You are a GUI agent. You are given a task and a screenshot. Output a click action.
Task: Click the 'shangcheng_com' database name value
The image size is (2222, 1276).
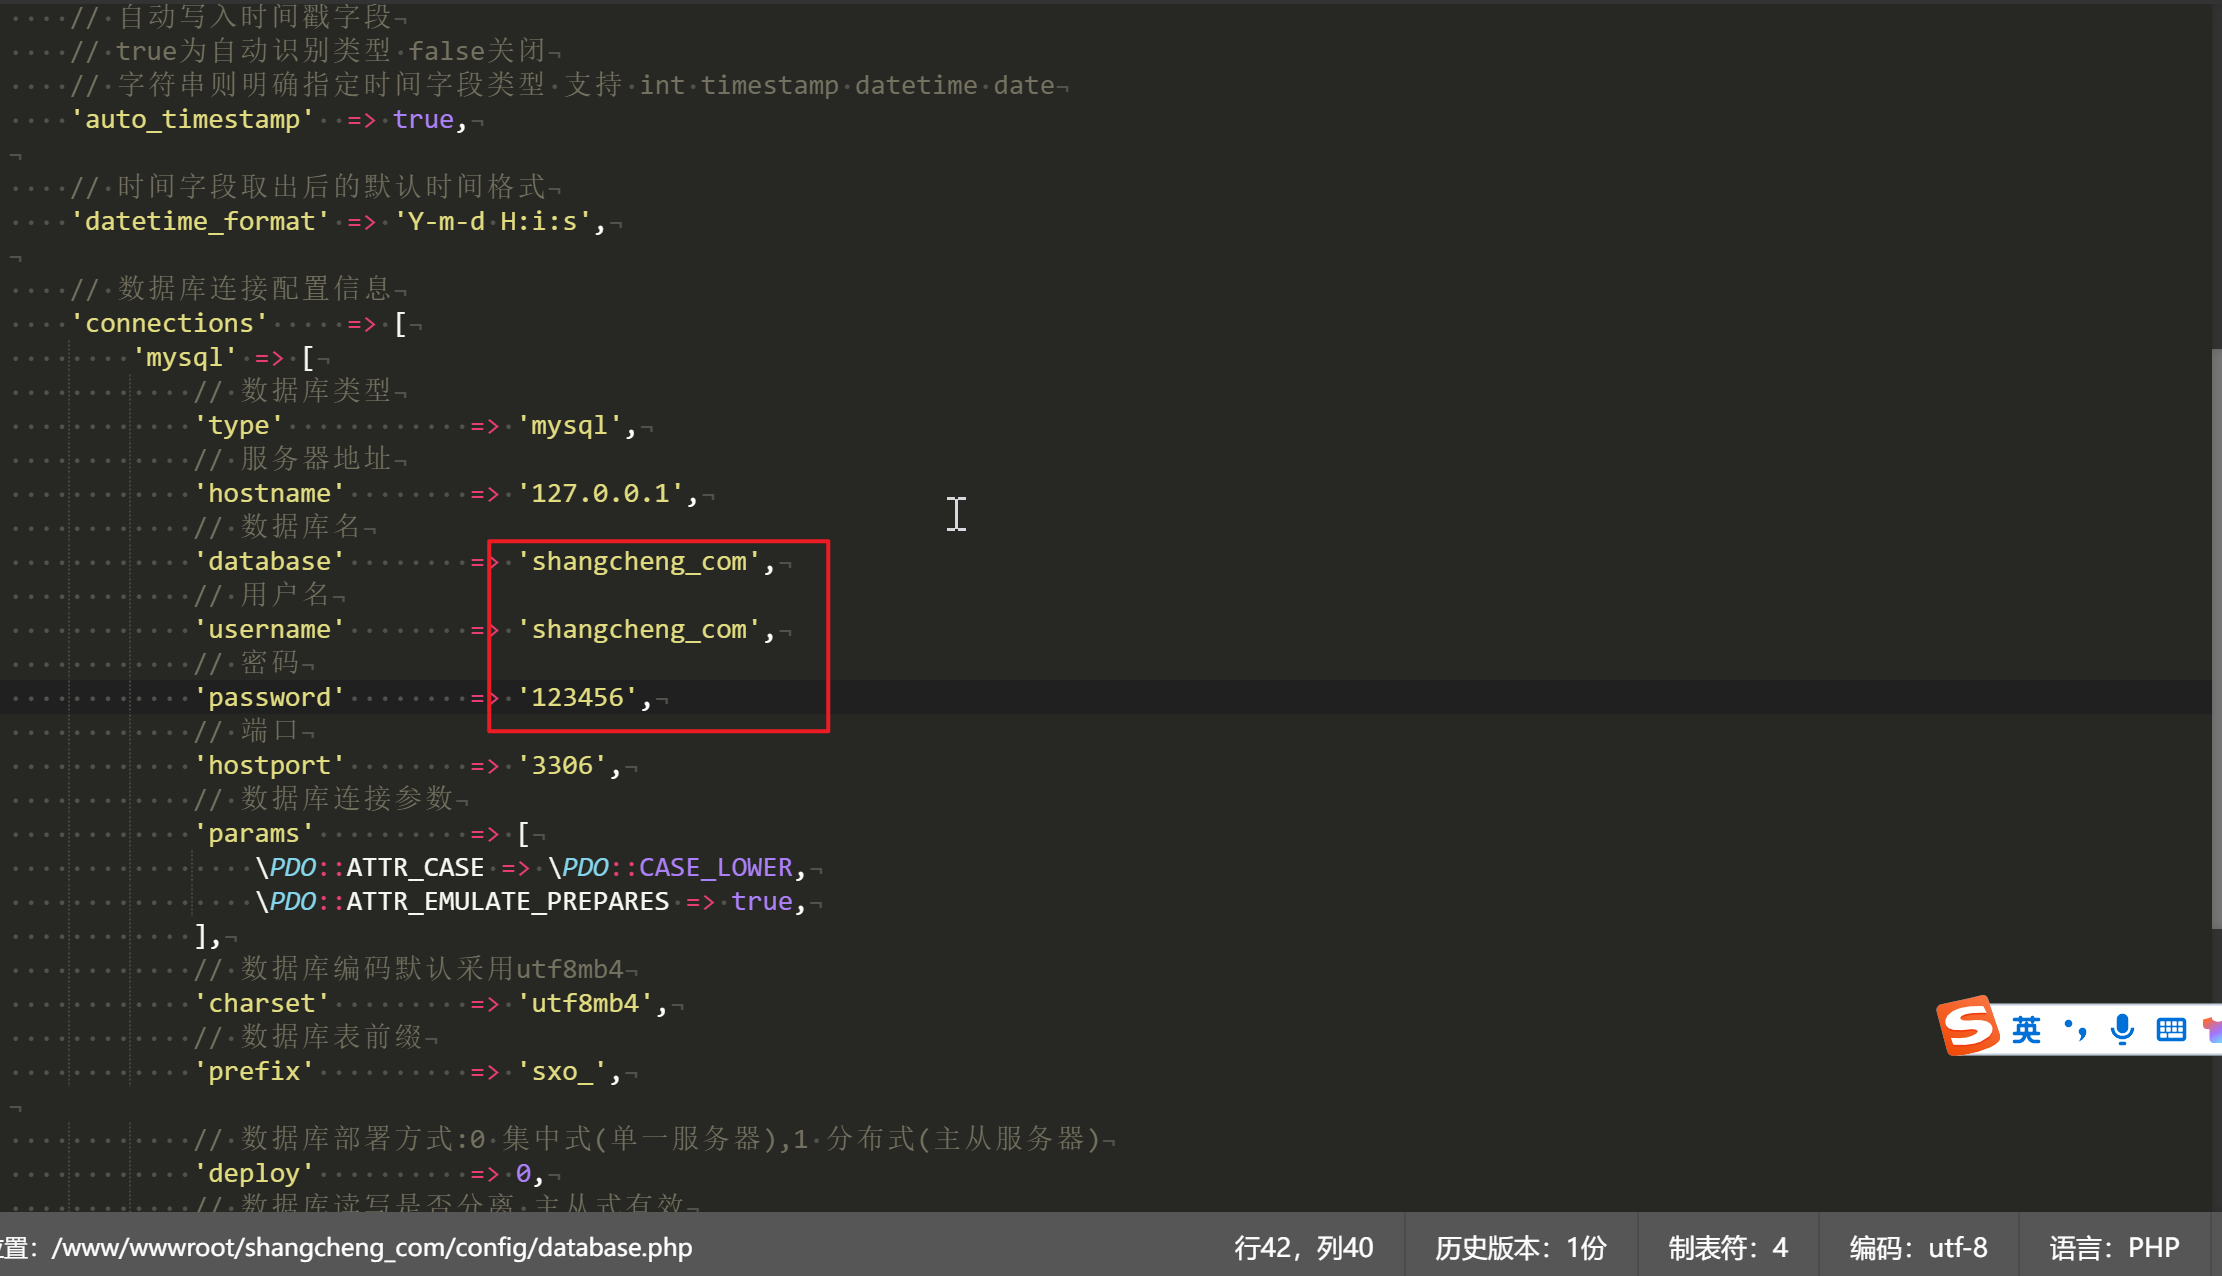click(x=640, y=561)
